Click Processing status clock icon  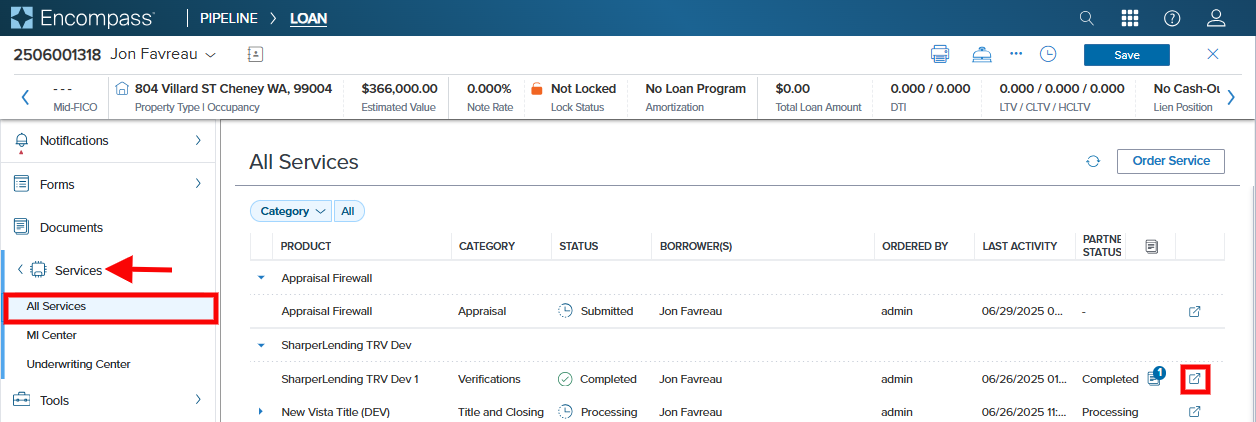[565, 411]
